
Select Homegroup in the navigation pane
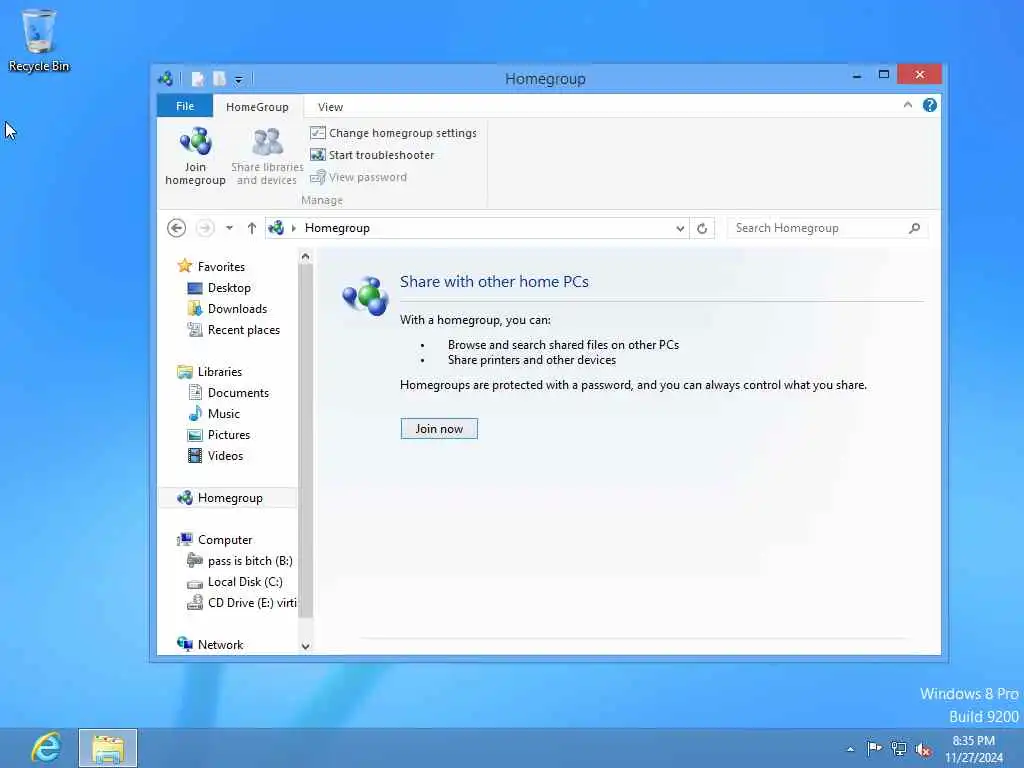227,498
